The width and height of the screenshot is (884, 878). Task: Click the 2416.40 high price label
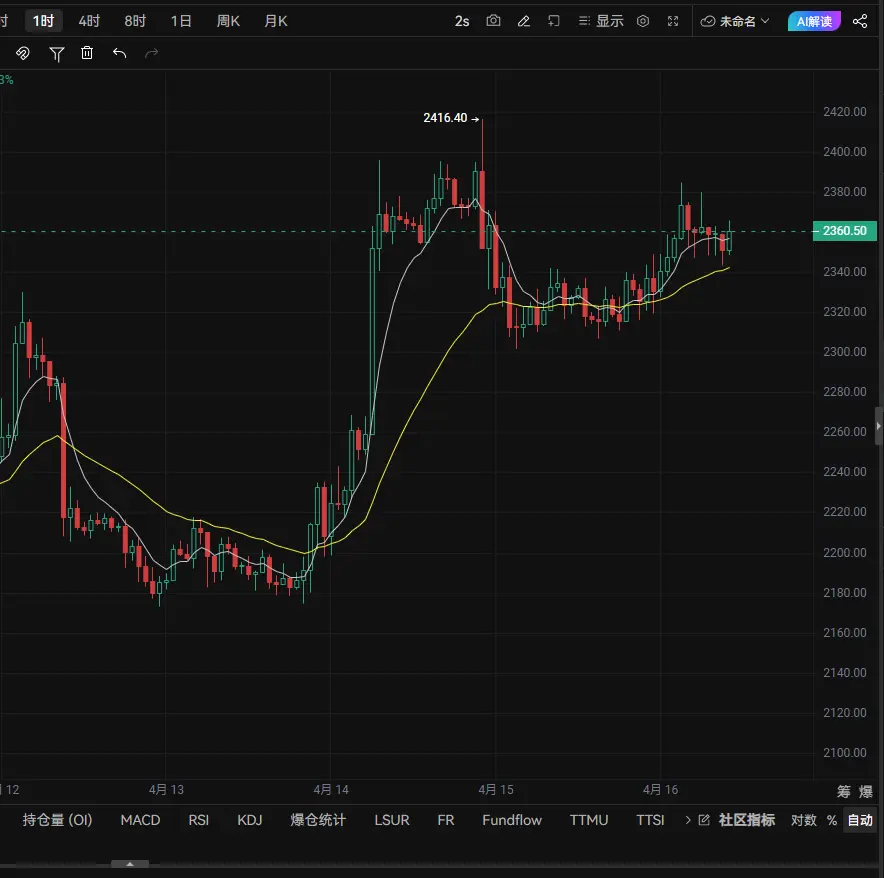pos(445,118)
